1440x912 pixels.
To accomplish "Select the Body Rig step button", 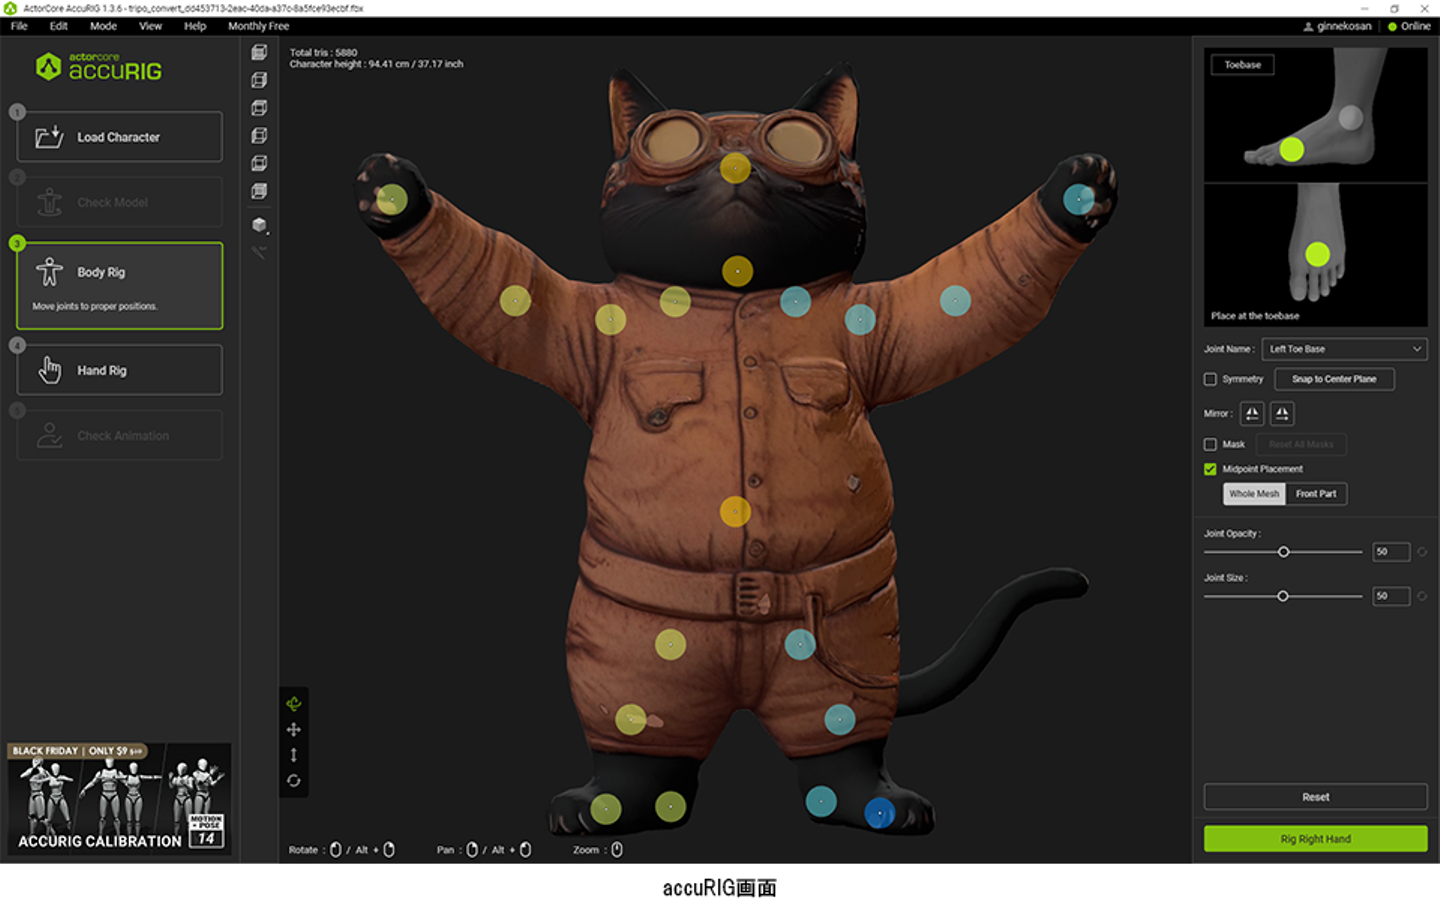I will click(120, 286).
